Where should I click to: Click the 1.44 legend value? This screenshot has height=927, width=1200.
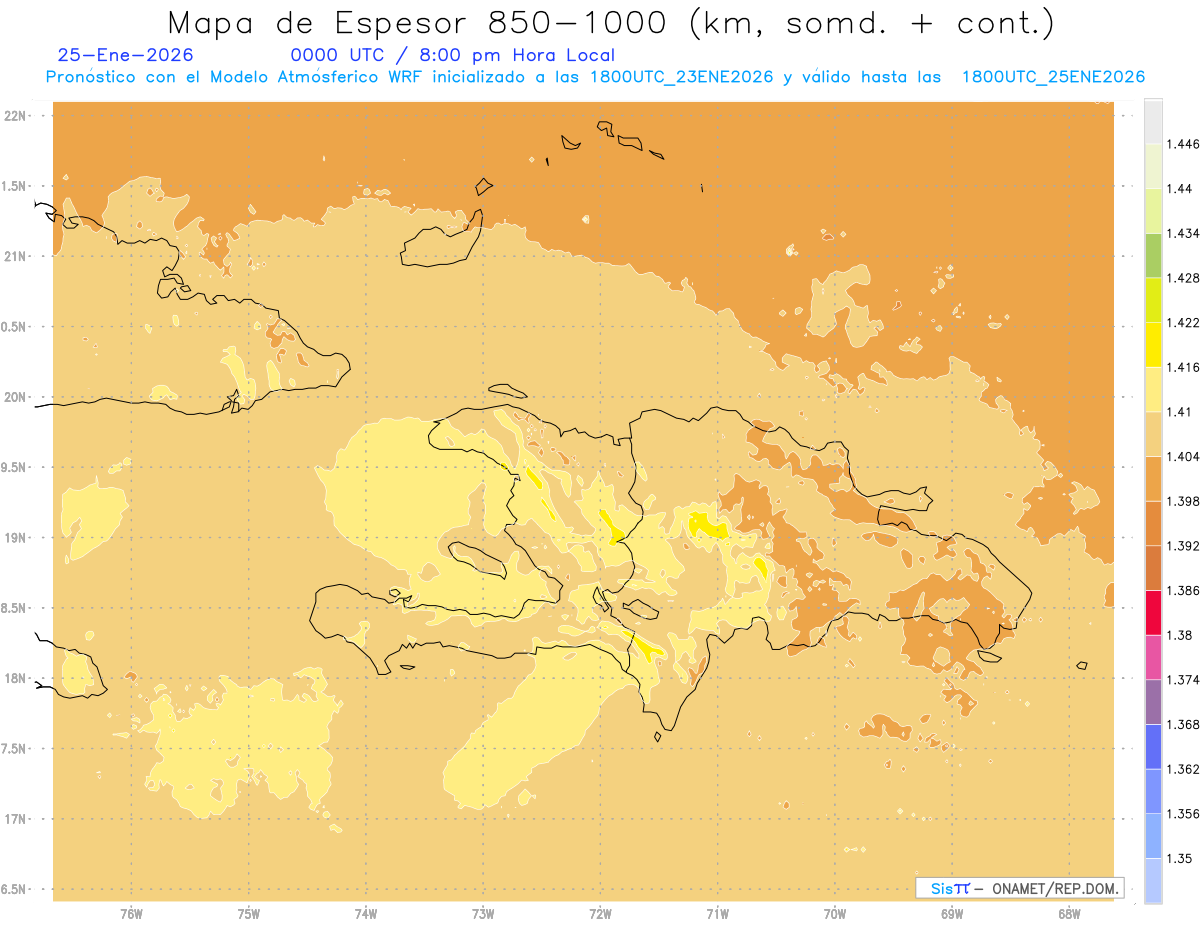1178,189
